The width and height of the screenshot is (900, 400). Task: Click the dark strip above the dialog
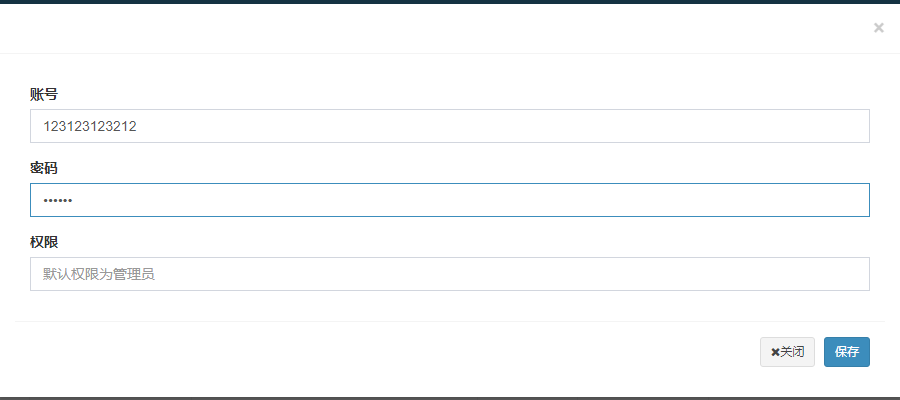(450, 2)
